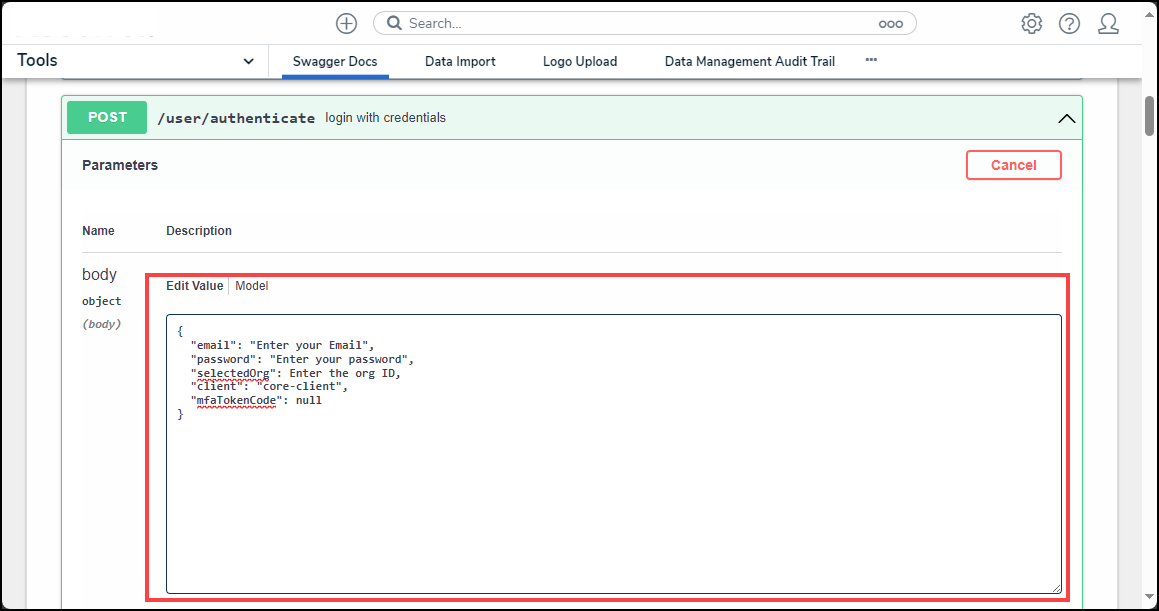Viewport: 1159px width, 611px height.
Task: Click the vertical scrollbar thumb
Action: coord(1150,115)
